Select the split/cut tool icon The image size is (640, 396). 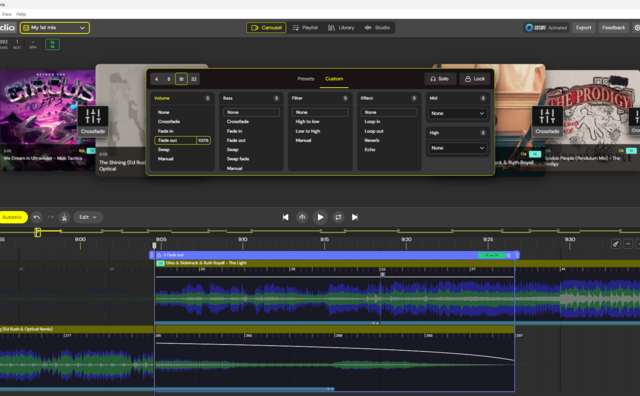pyautogui.click(x=64, y=217)
